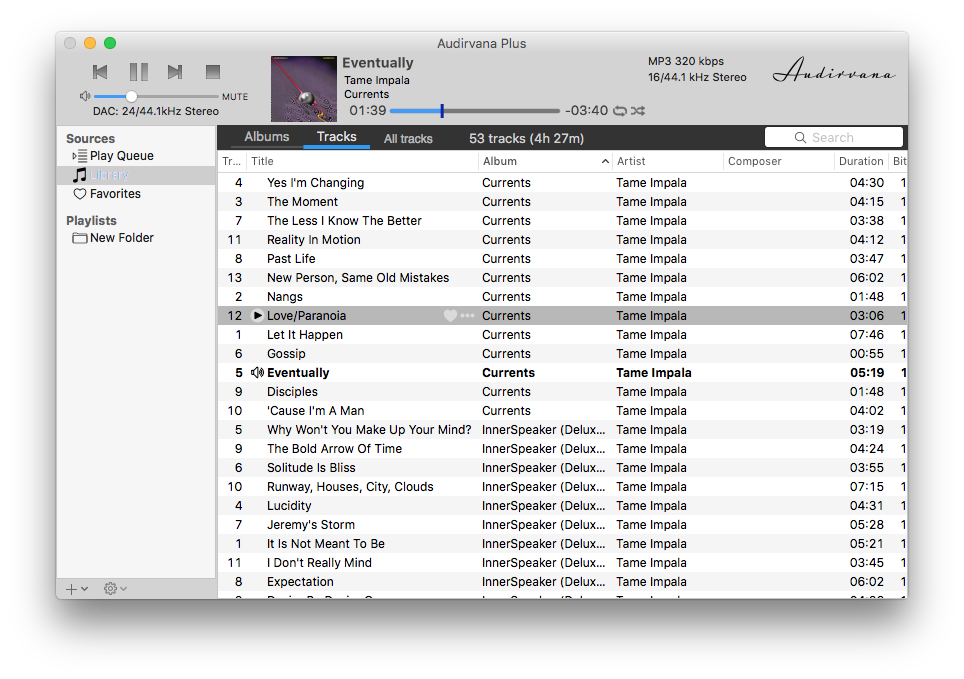
Task: Select the New Folder playlist
Action: tap(122, 238)
